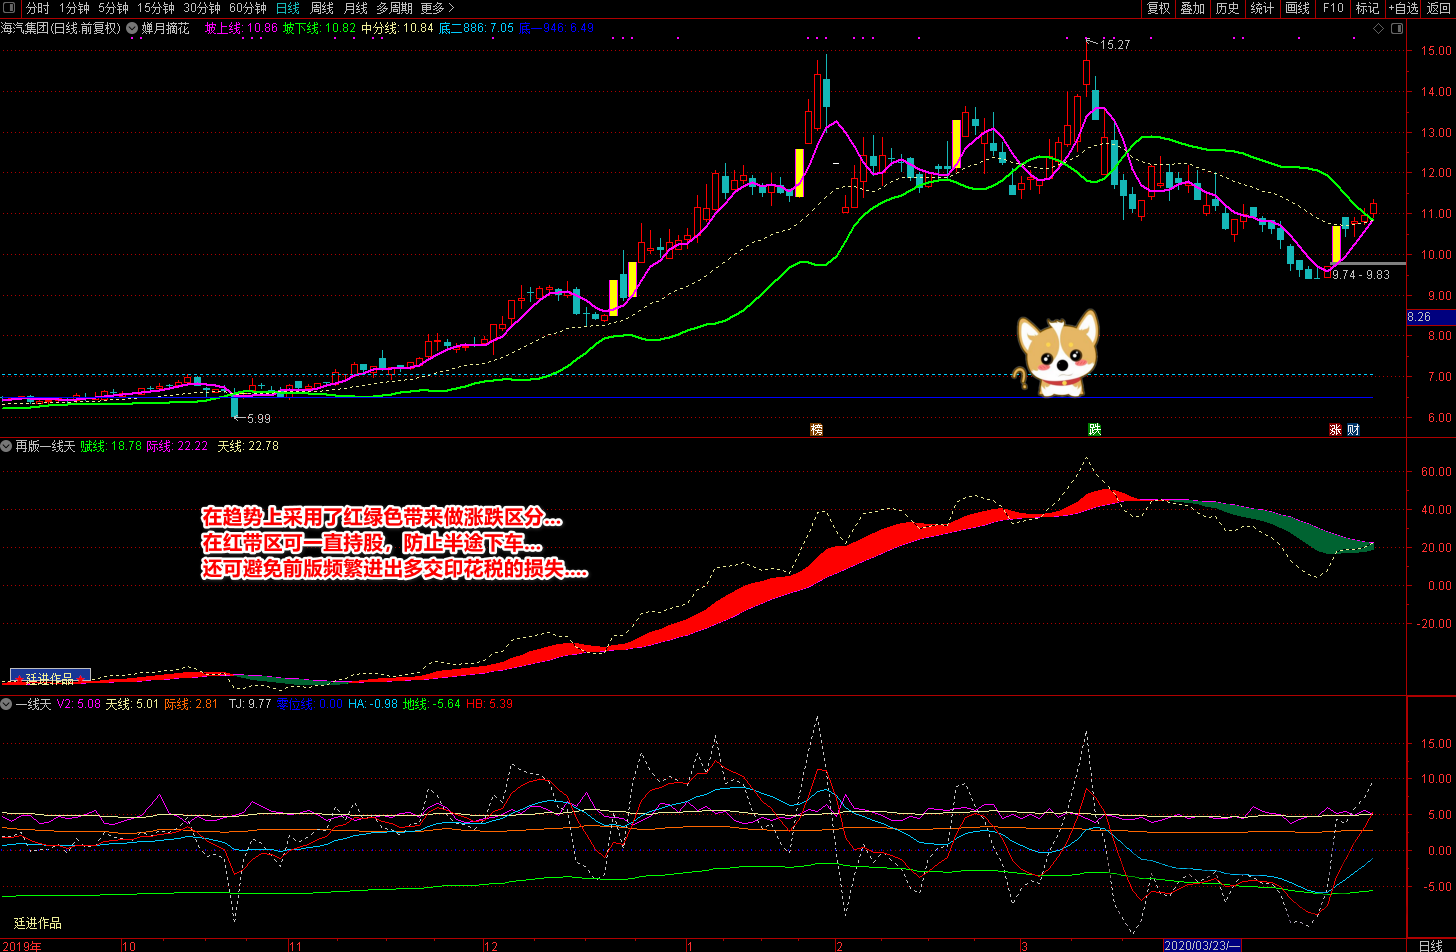Click the red 涨 event marker
Viewport: 1456px width, 952px height.
[x=1335, y=430]
